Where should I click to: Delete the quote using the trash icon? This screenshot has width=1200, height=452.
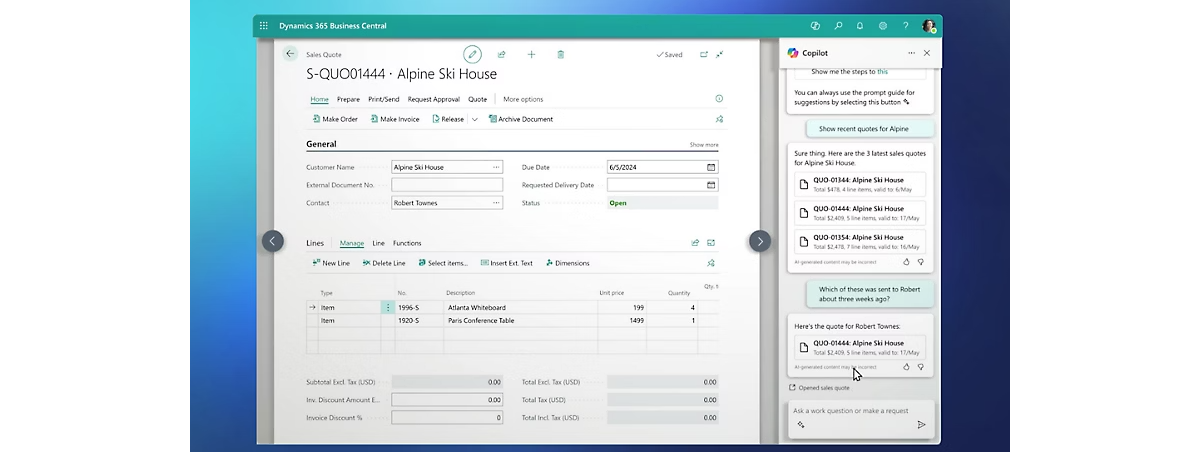pyautogui.click(x=560, y=54)
